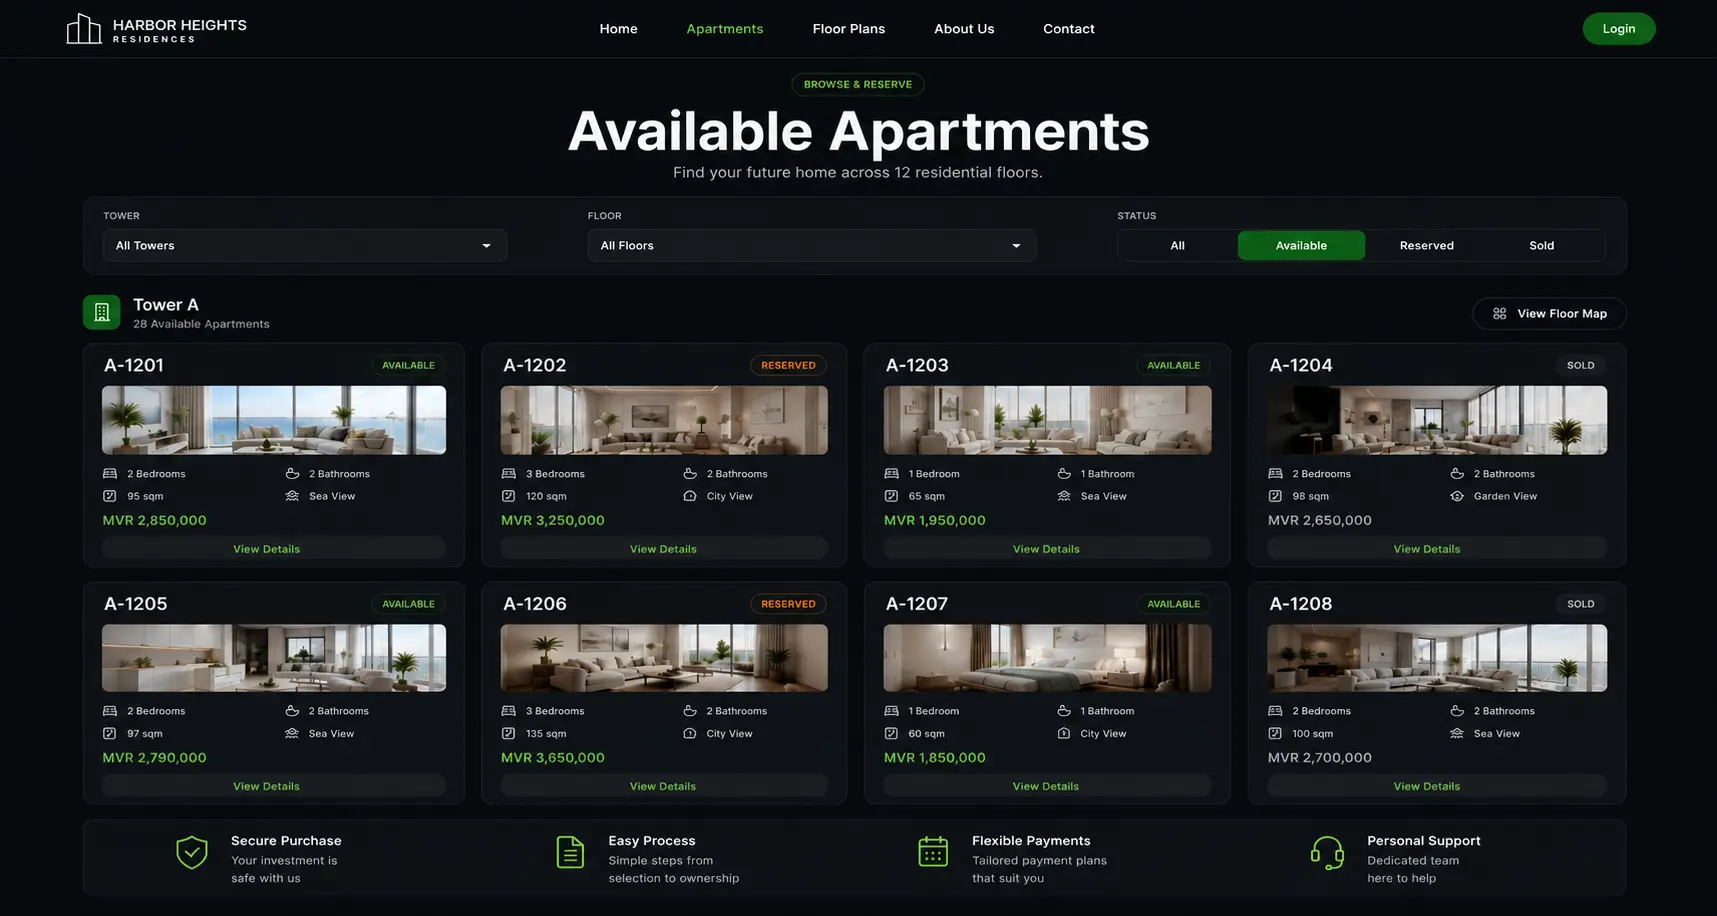Click the green Login button

(x=1619, y=29)
